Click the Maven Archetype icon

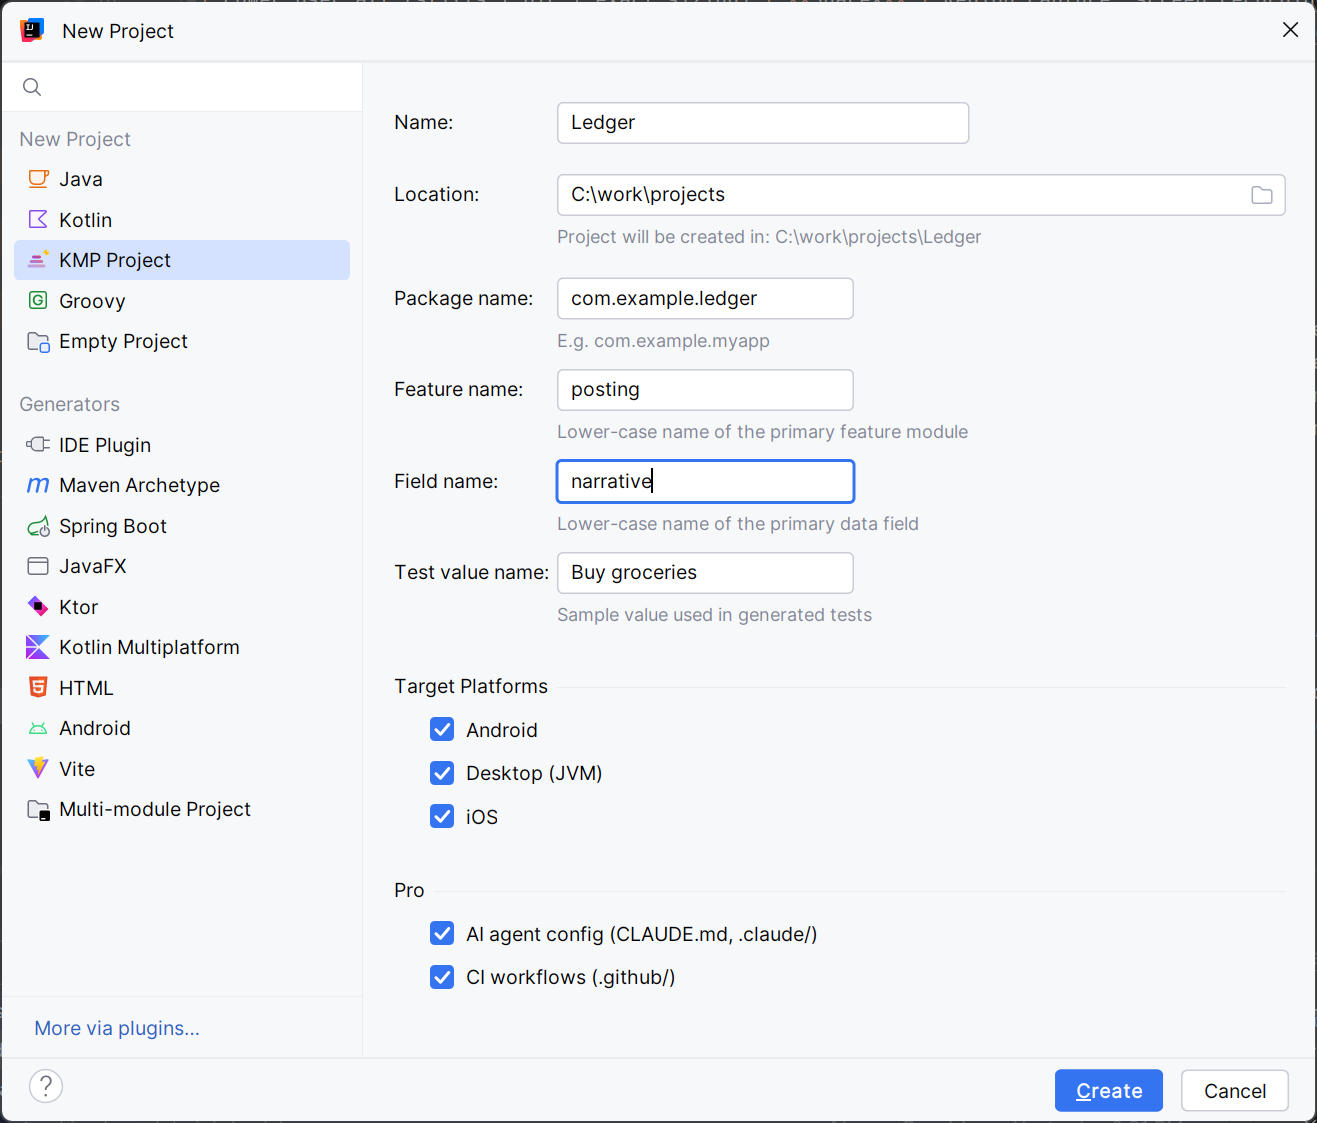38,485
